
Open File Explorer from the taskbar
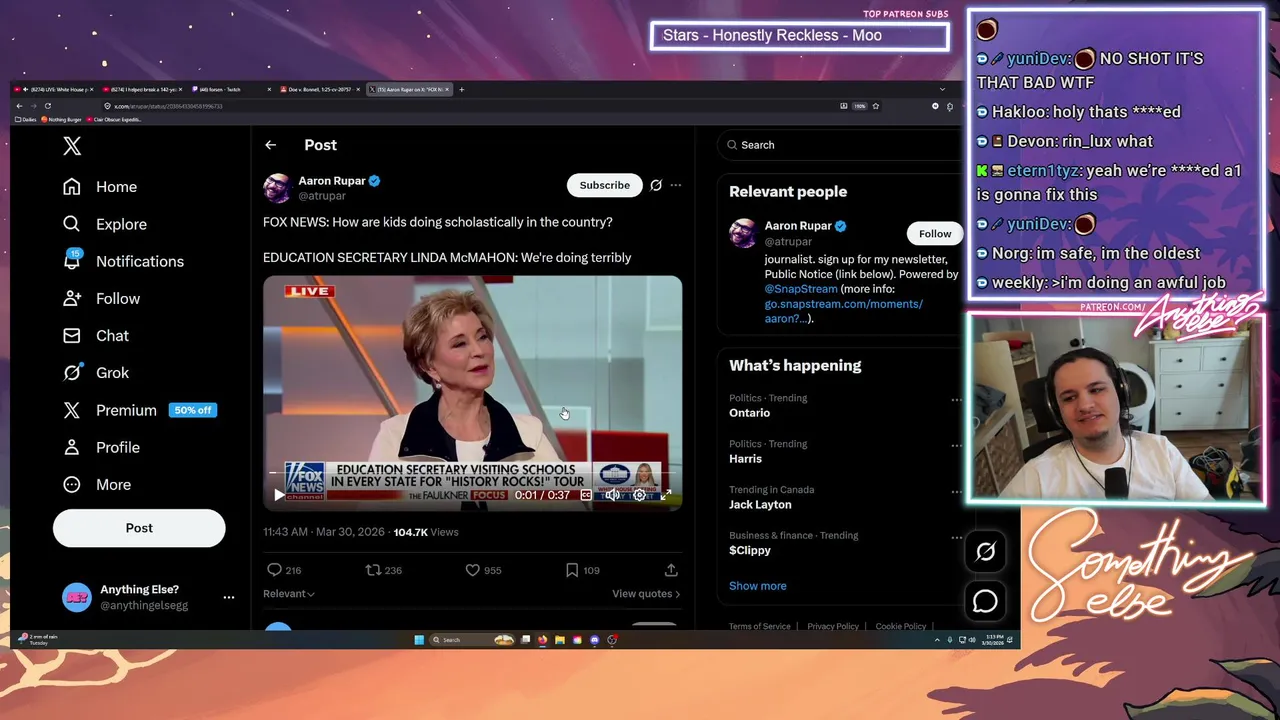point(560,640)
